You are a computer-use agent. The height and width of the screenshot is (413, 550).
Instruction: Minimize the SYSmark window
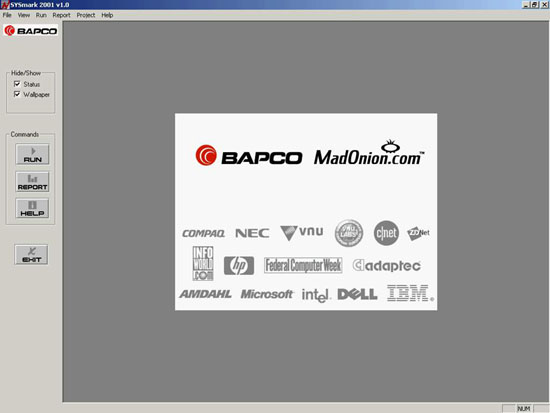click(x=526, y=5)
